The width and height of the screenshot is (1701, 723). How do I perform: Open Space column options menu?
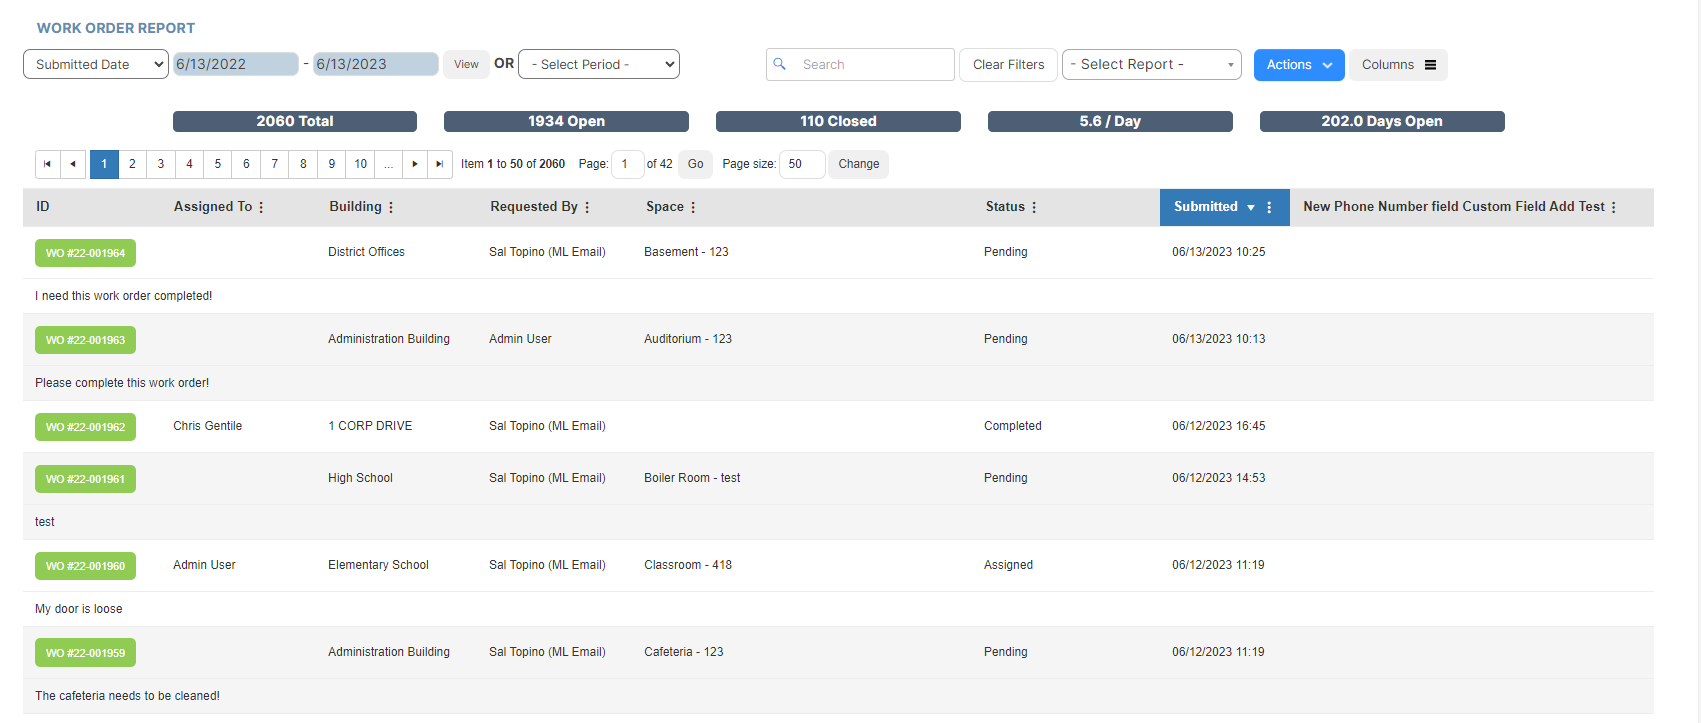693,207
